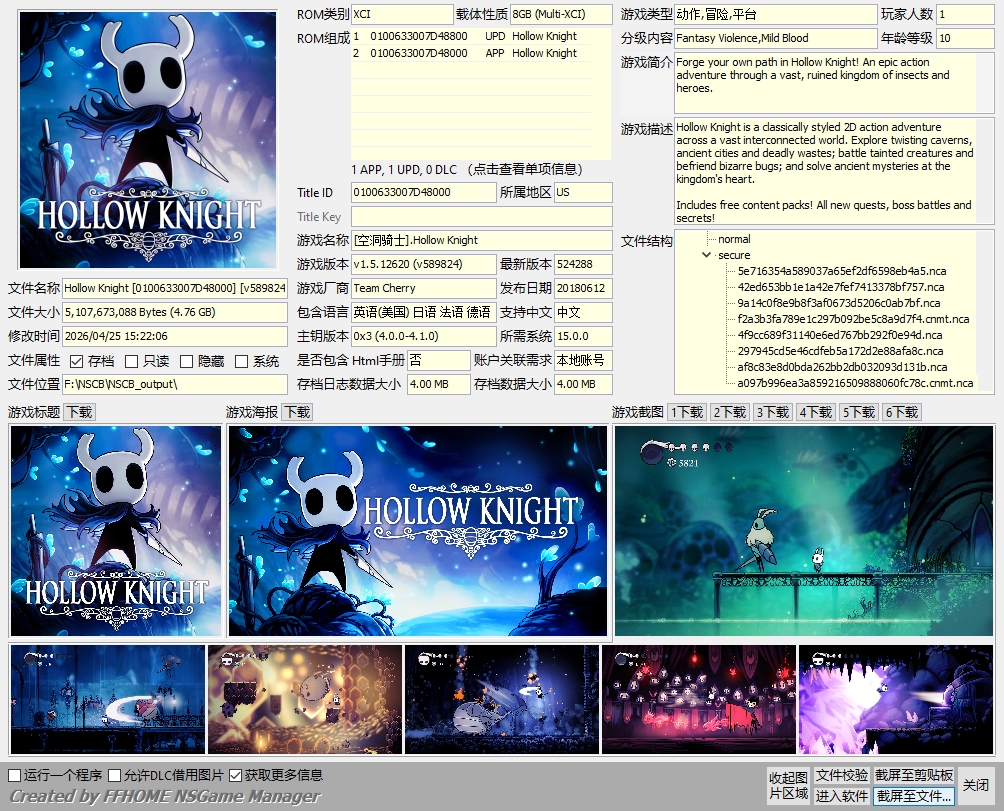Click 截屏至文件 screenshot to file button

[914, 796]
